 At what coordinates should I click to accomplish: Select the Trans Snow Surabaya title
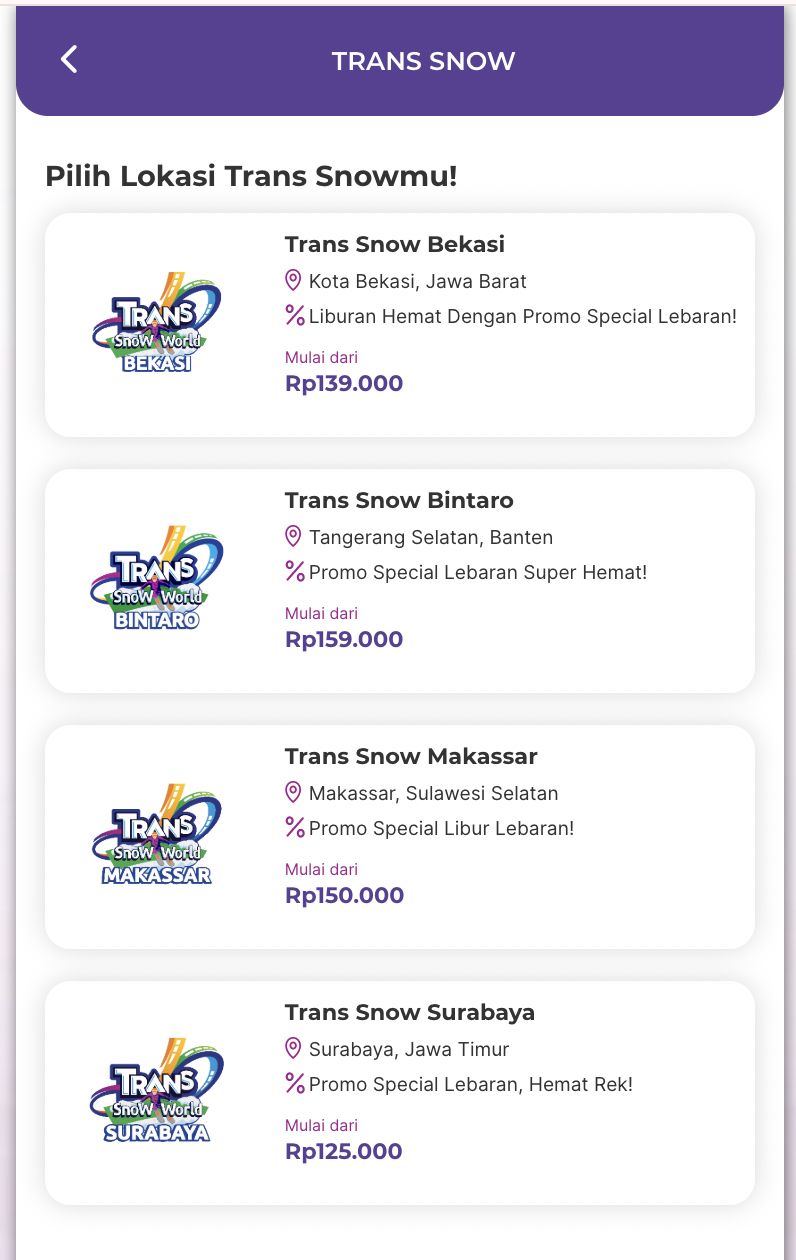pyautogui.click(x=410, y=1012)
